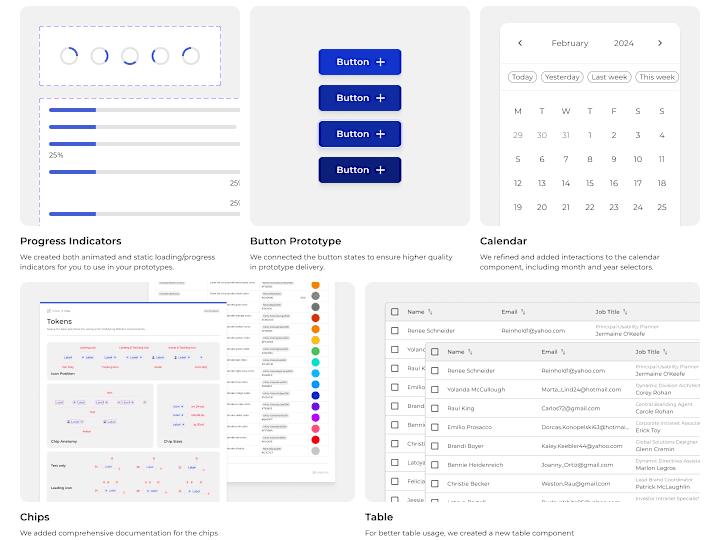Screen dimensions: 720x540
Task: Click the Progress Indicators heading
Action: click(71, 241)
